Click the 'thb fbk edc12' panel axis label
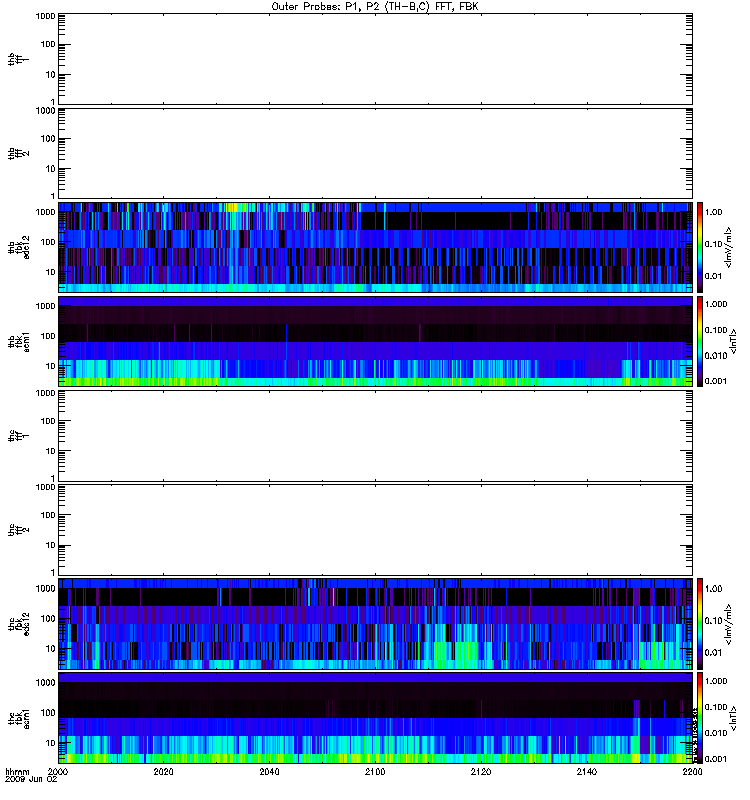 (19, 247)
